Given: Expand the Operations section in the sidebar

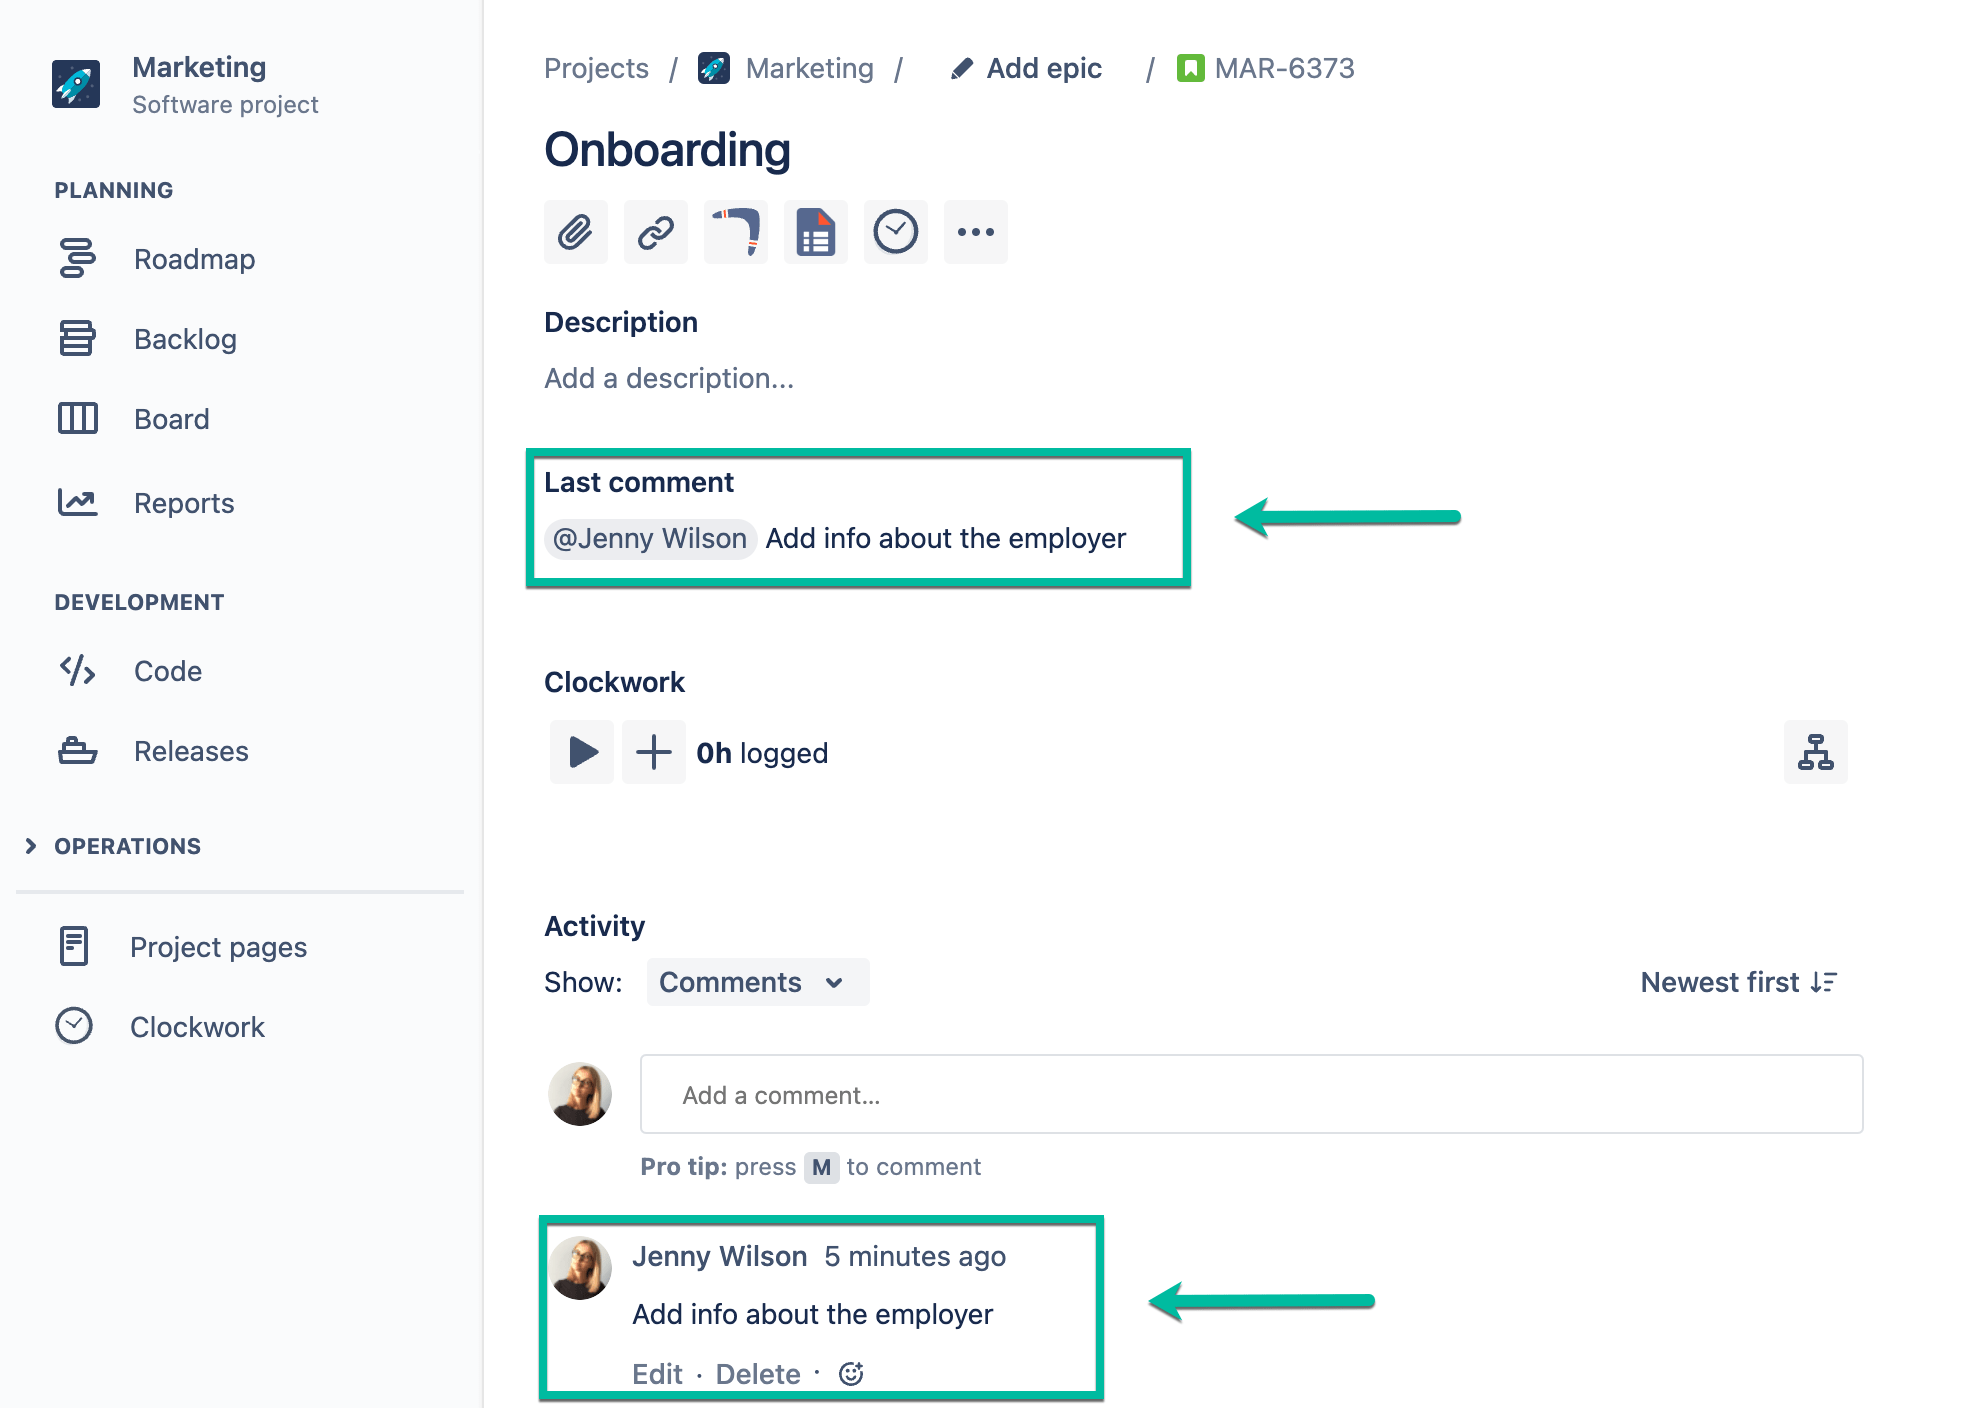Looking at the screenshot, I should 30,845.
